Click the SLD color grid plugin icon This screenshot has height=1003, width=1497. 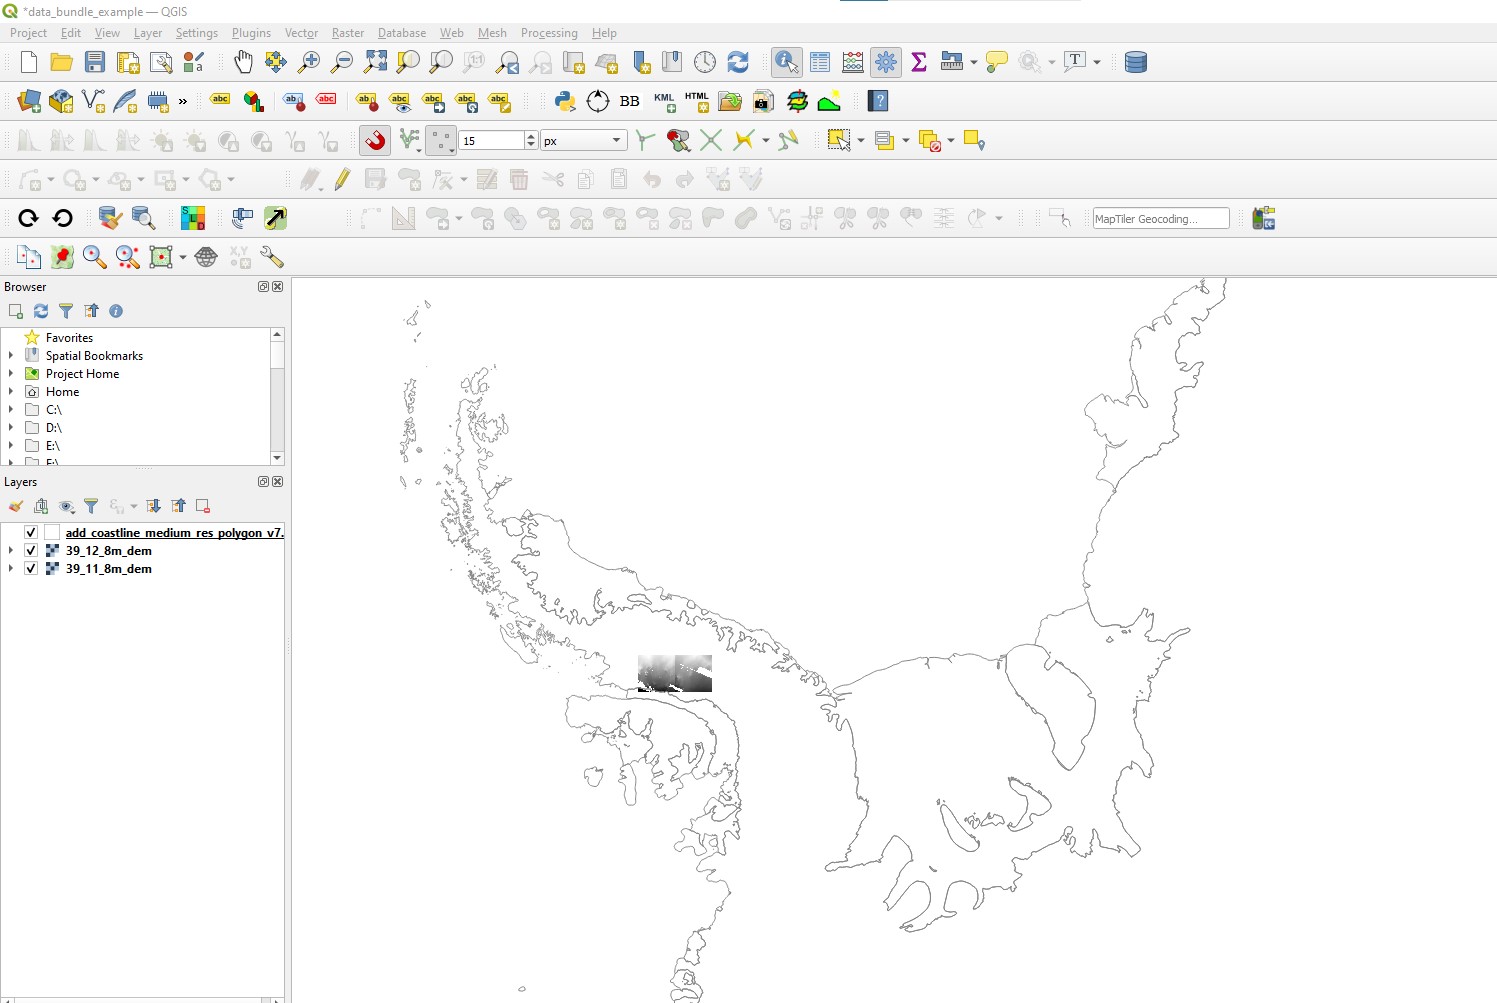pos(192,218)
